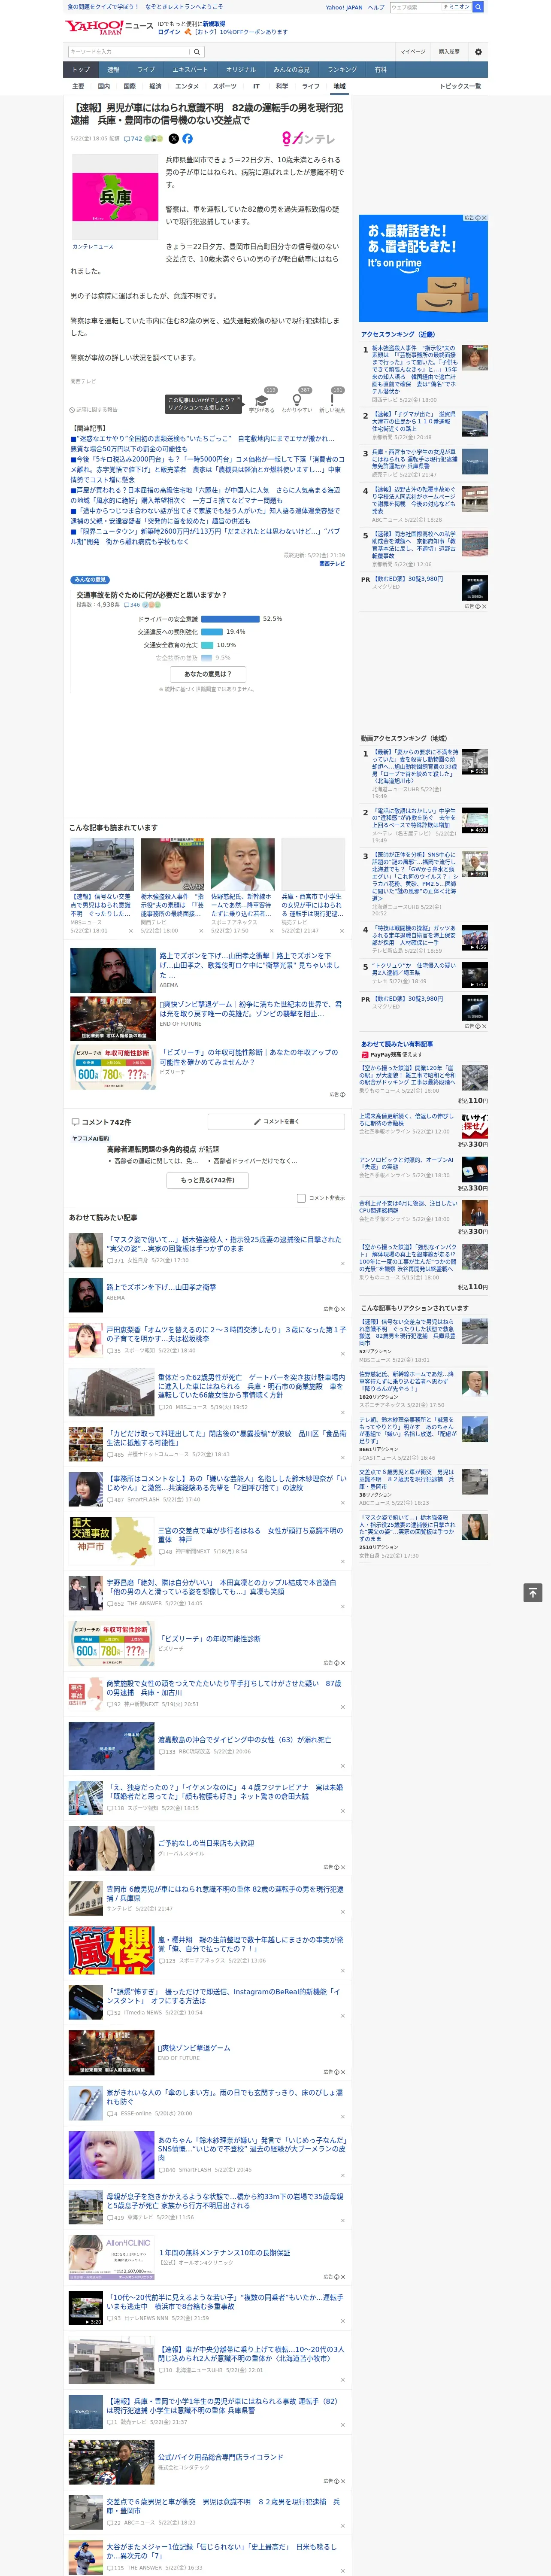Open マイページ

(x=412, y=52)
